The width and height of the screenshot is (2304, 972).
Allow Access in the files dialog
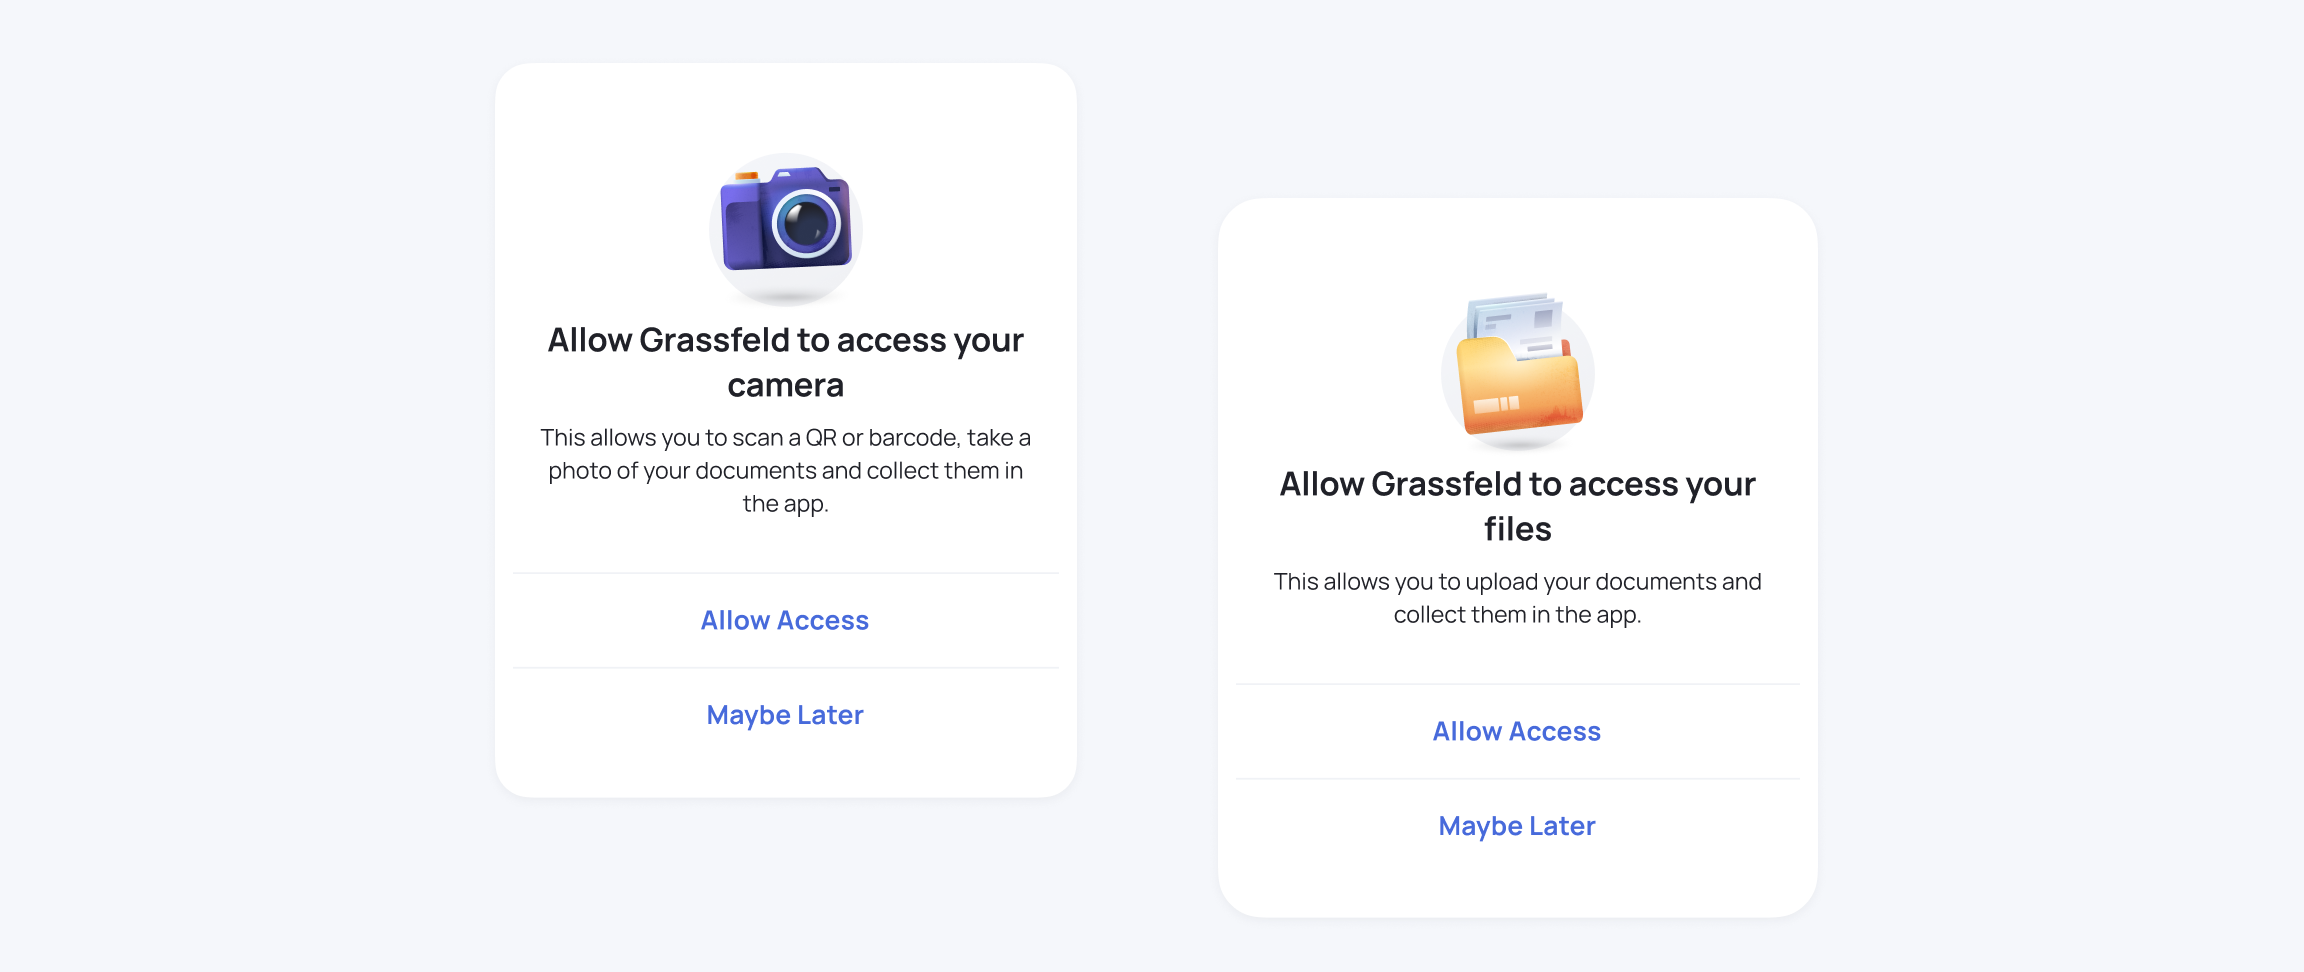coord(1517,732)
